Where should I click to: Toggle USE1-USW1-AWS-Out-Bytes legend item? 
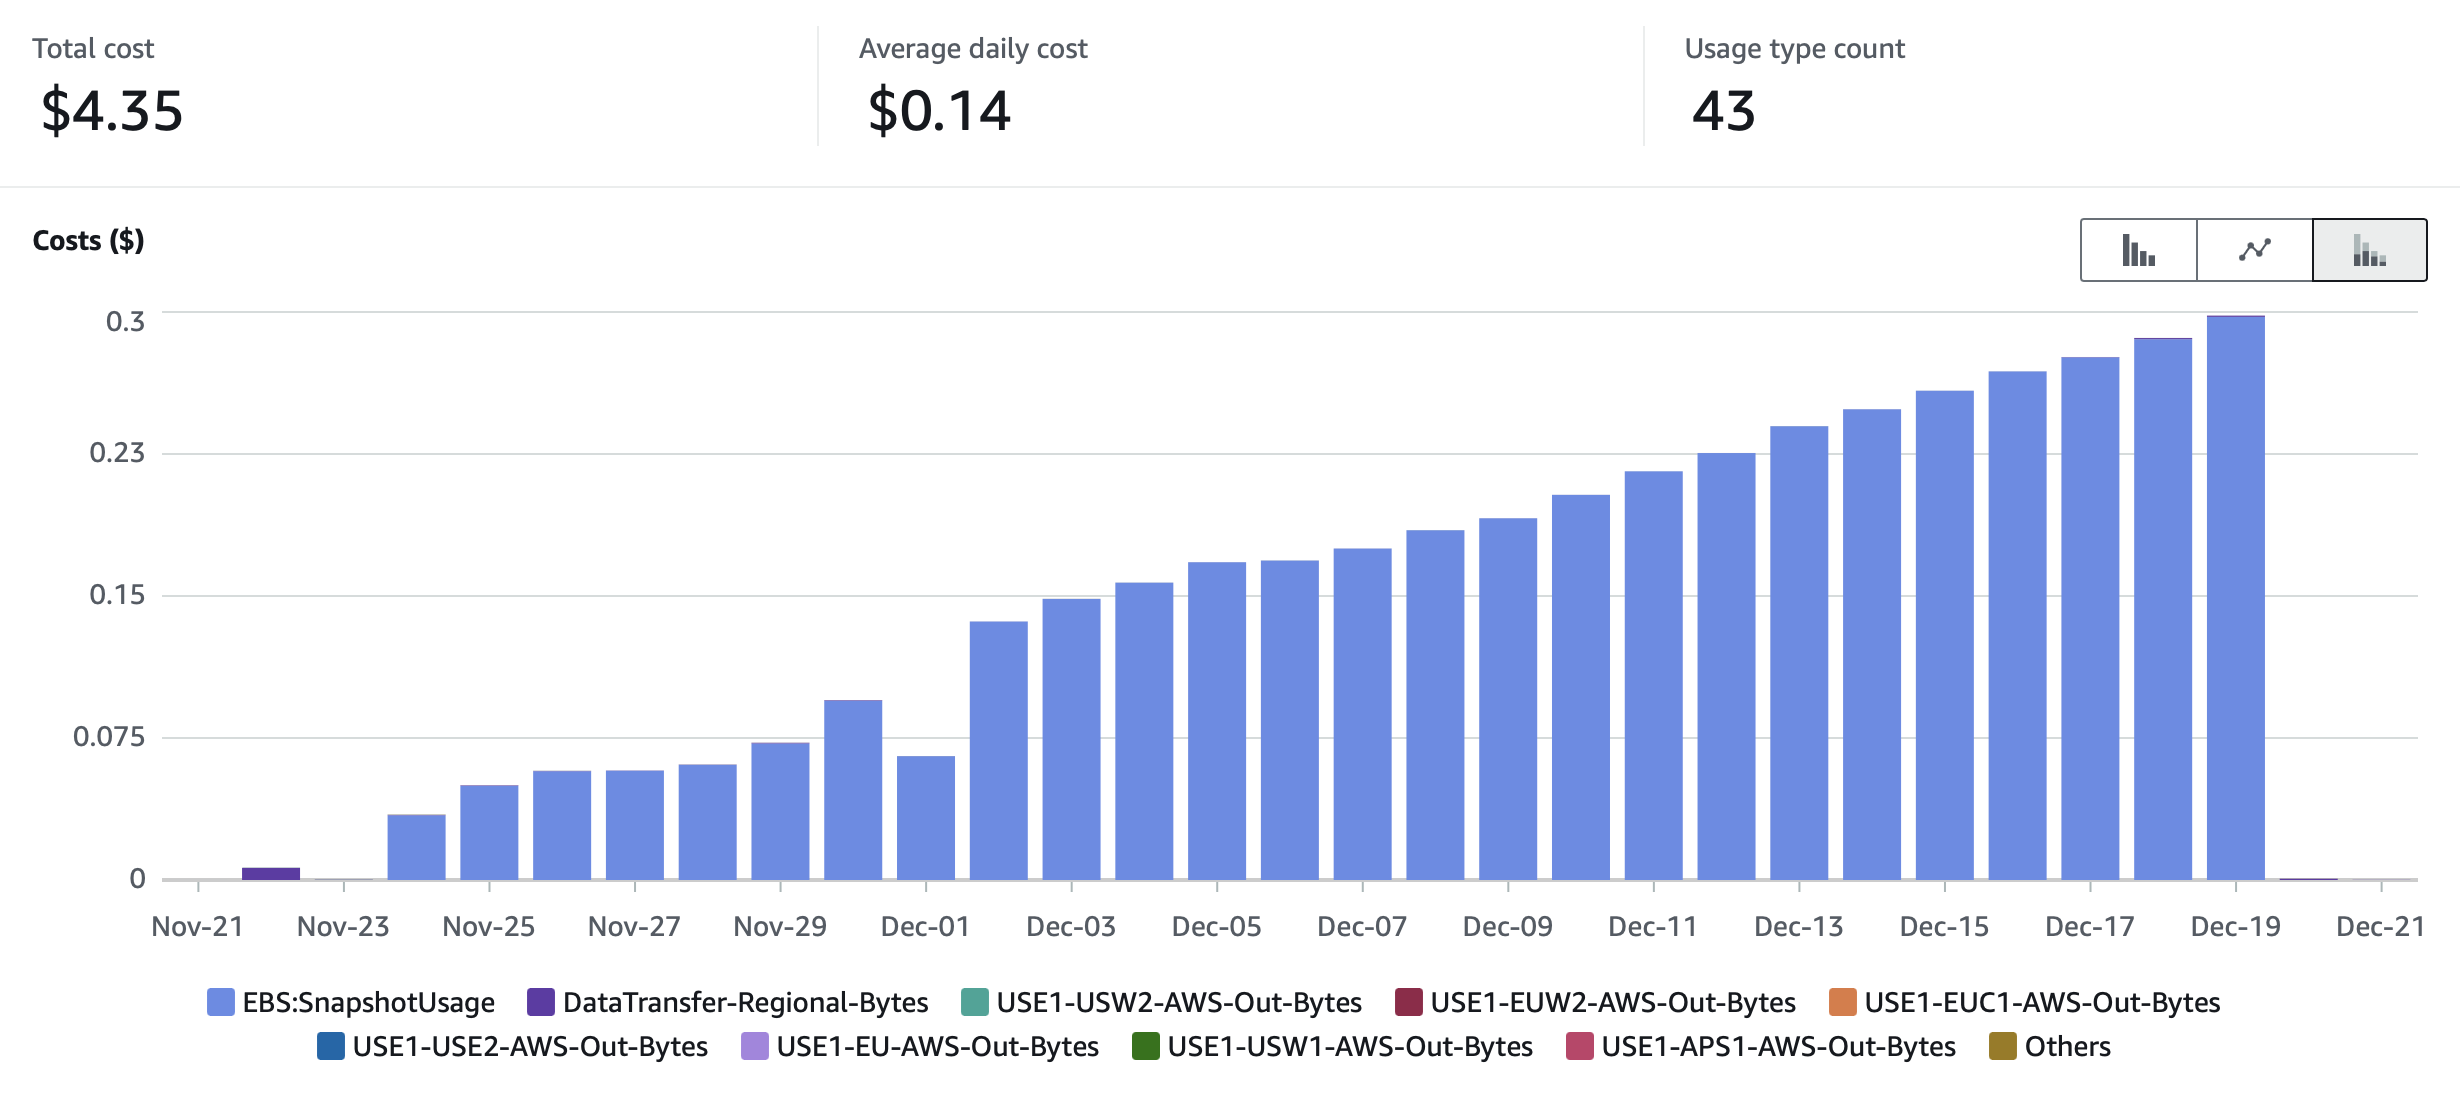[x=1349, y=1046]
